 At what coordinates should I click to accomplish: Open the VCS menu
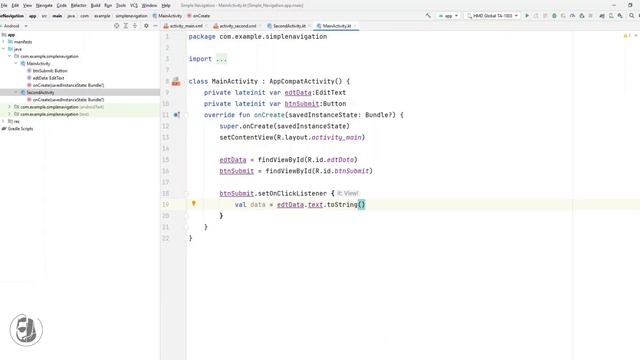point(134,5)
